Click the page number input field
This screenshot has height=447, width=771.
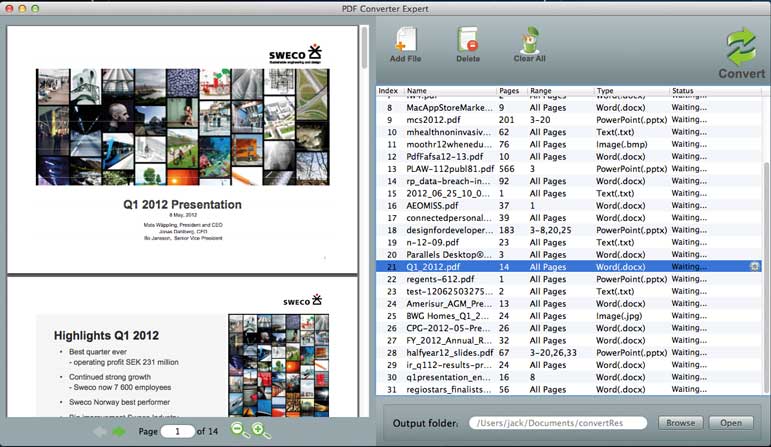[x=177, y=431]
